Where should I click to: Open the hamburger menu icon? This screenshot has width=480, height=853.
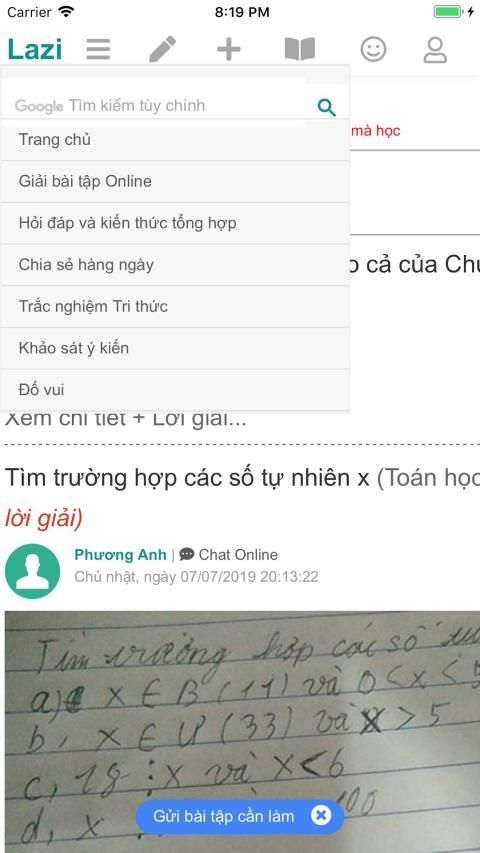tap(98, 50)
